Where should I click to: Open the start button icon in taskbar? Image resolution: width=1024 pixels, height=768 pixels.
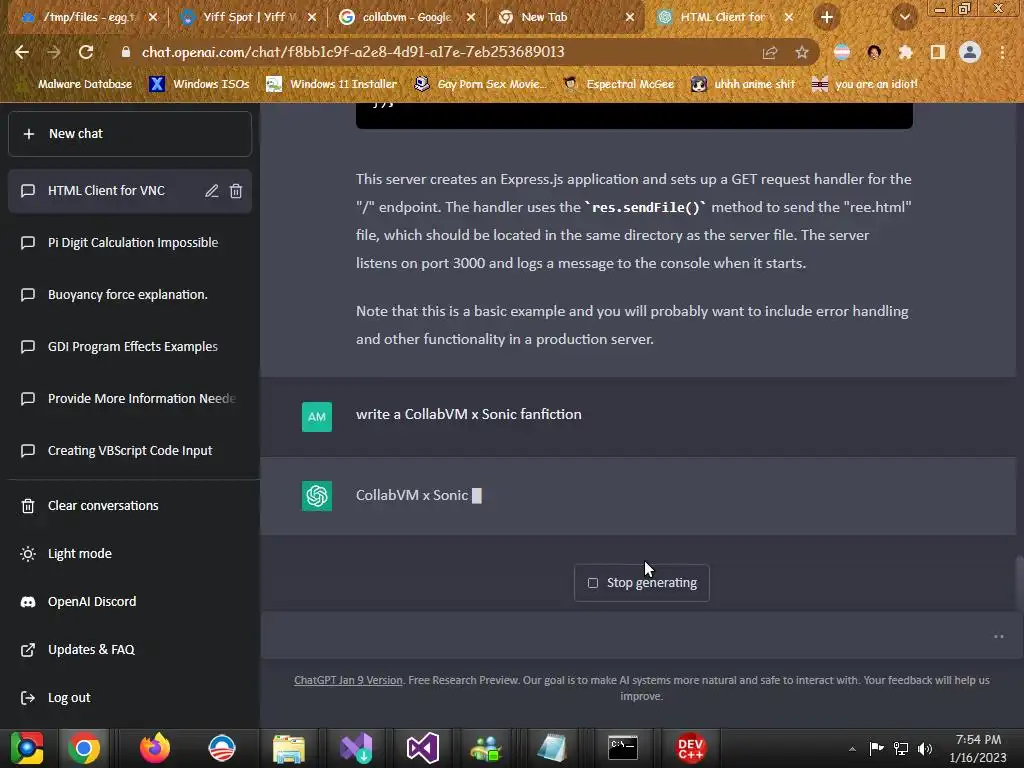26,748
